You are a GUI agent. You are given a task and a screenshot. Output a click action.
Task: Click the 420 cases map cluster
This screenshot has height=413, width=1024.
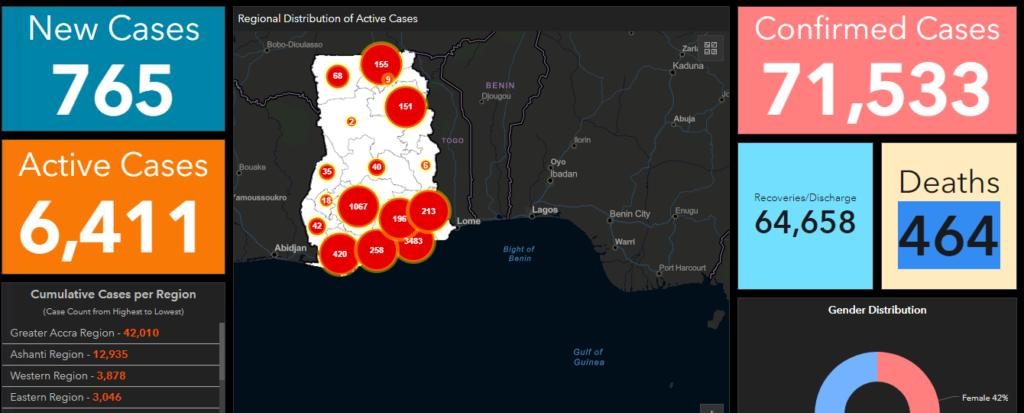pos(340,254)
